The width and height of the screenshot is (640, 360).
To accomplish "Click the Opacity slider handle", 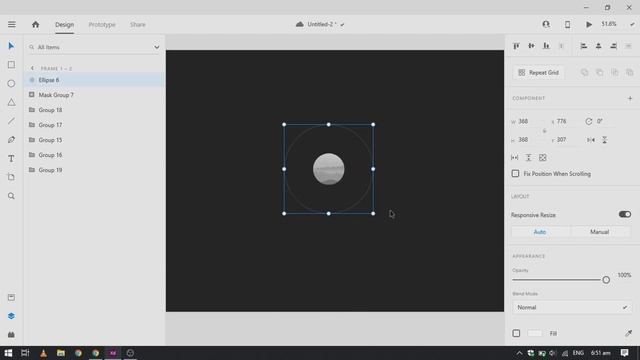I will click(606, 280).
